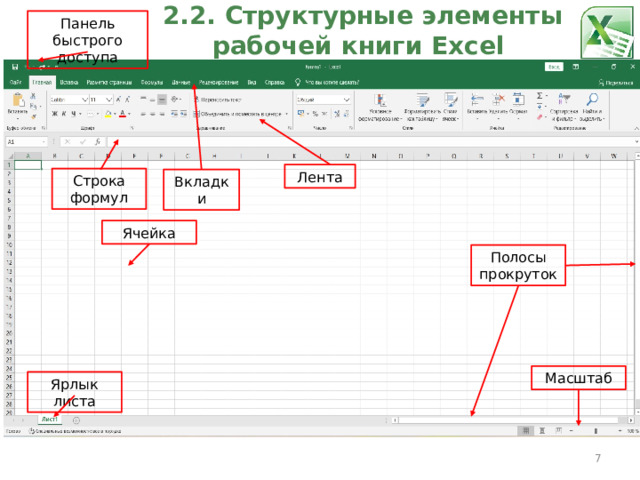Click the Cut scissors icon
Screen dimensions: 640x480
(x=33, y=96)
